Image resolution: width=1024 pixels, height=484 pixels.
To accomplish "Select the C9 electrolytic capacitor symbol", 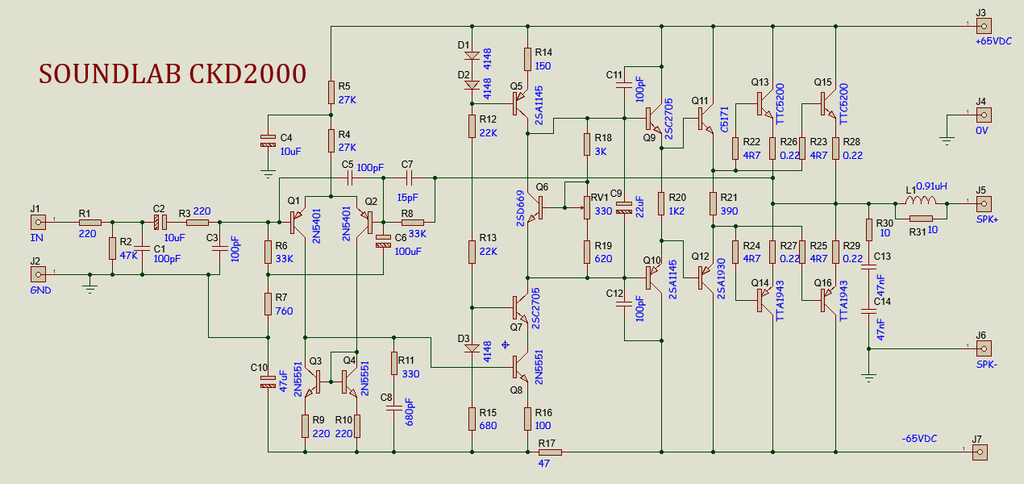I will point(624,208).
